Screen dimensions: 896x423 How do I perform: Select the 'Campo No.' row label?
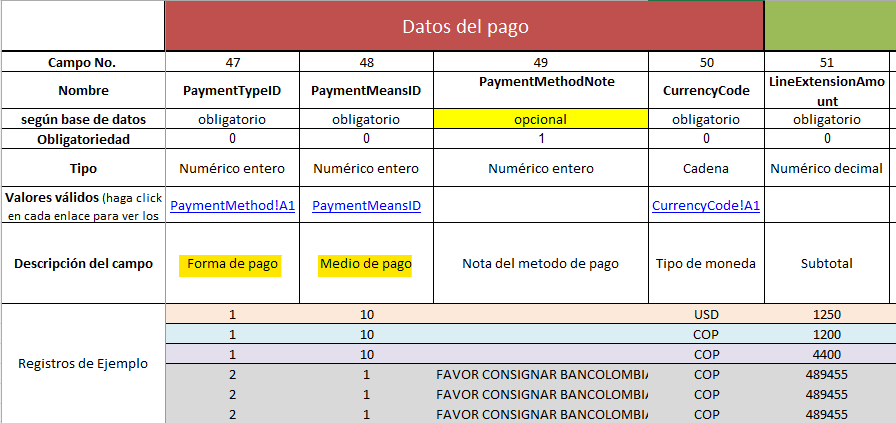82,62
